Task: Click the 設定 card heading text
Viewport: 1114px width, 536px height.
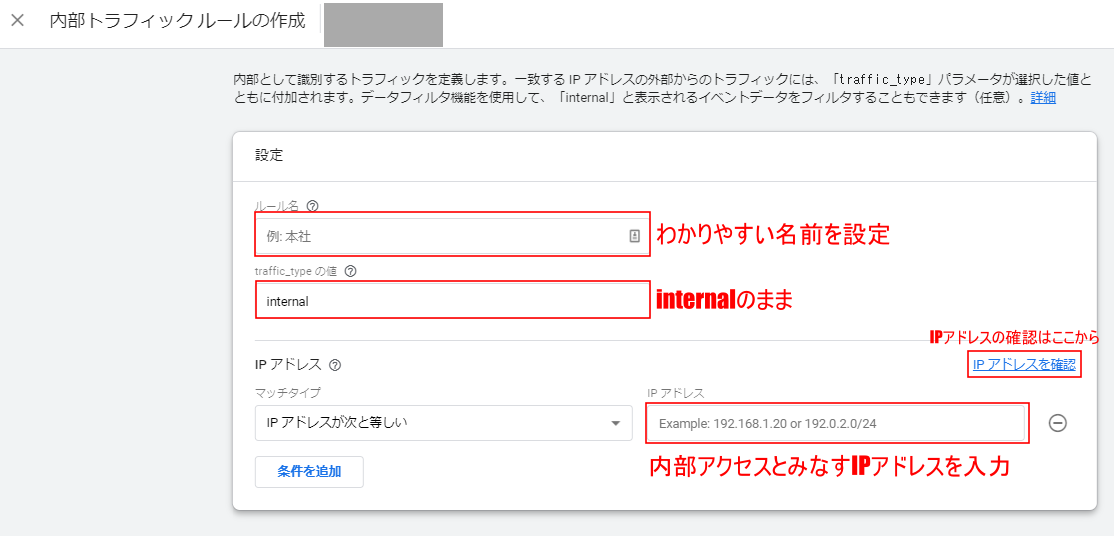Action: [269, 156]
